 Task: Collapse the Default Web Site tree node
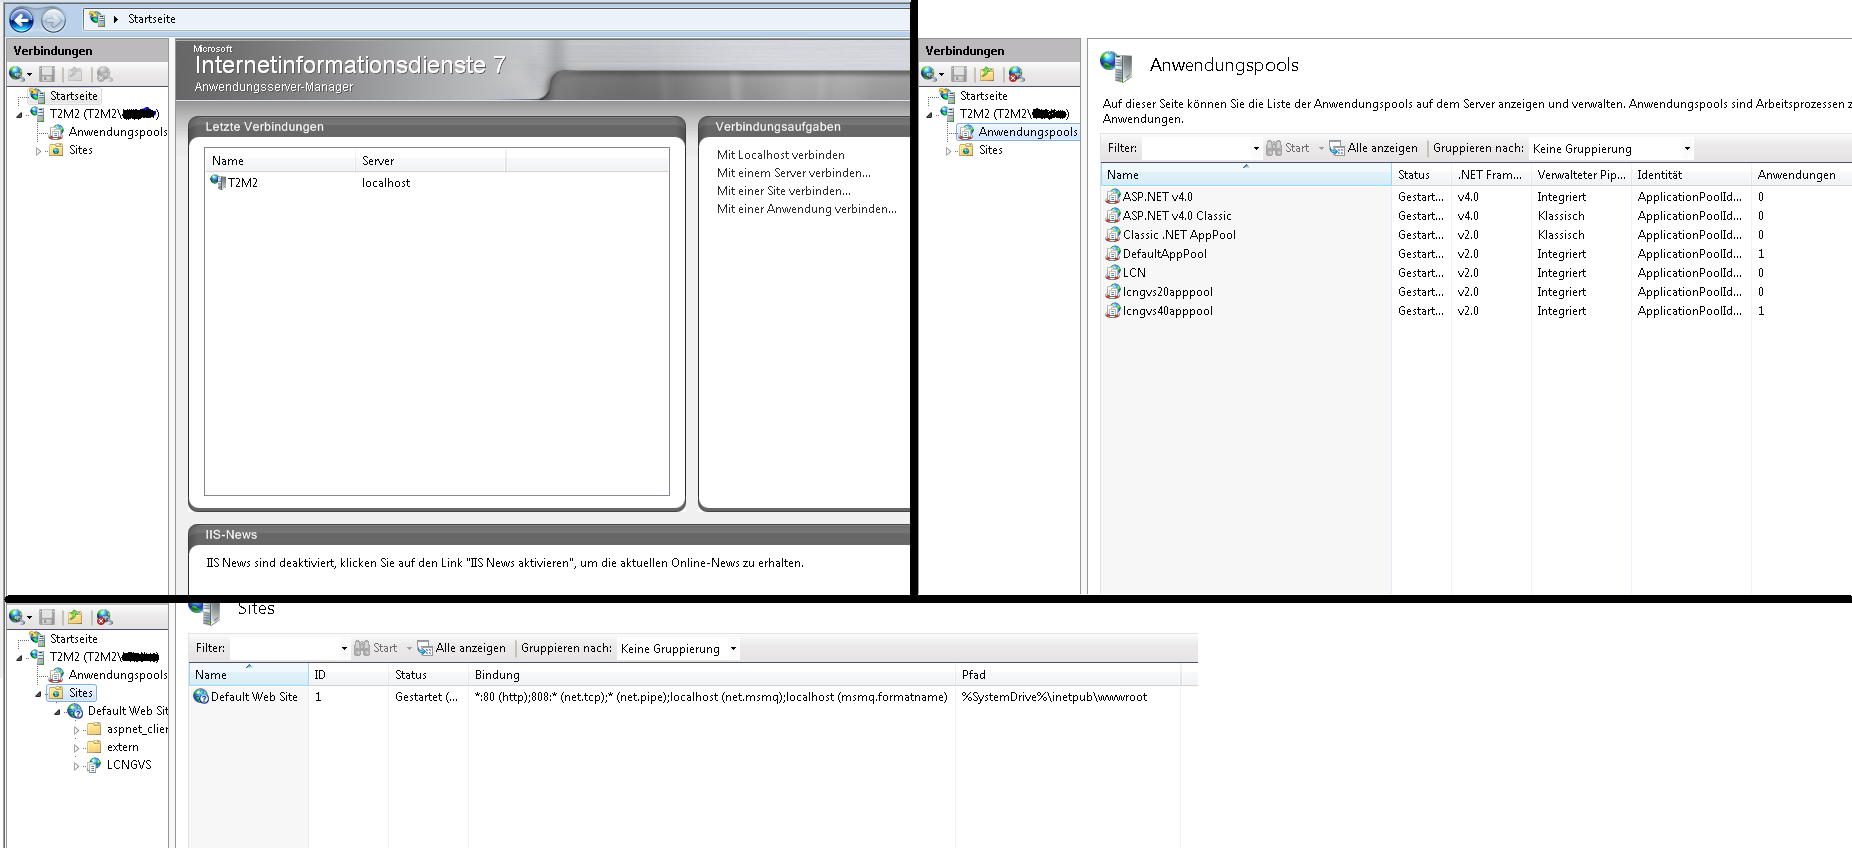(x=57, y=712)
